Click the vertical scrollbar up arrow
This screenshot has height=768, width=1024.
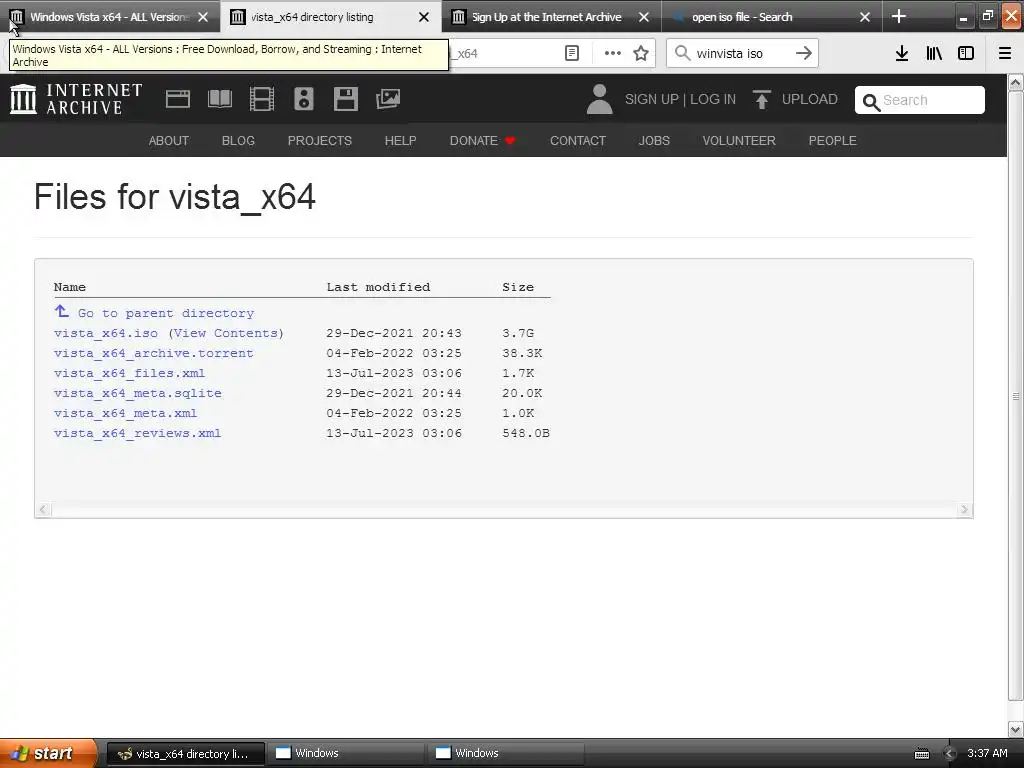tap(1016, 82)
